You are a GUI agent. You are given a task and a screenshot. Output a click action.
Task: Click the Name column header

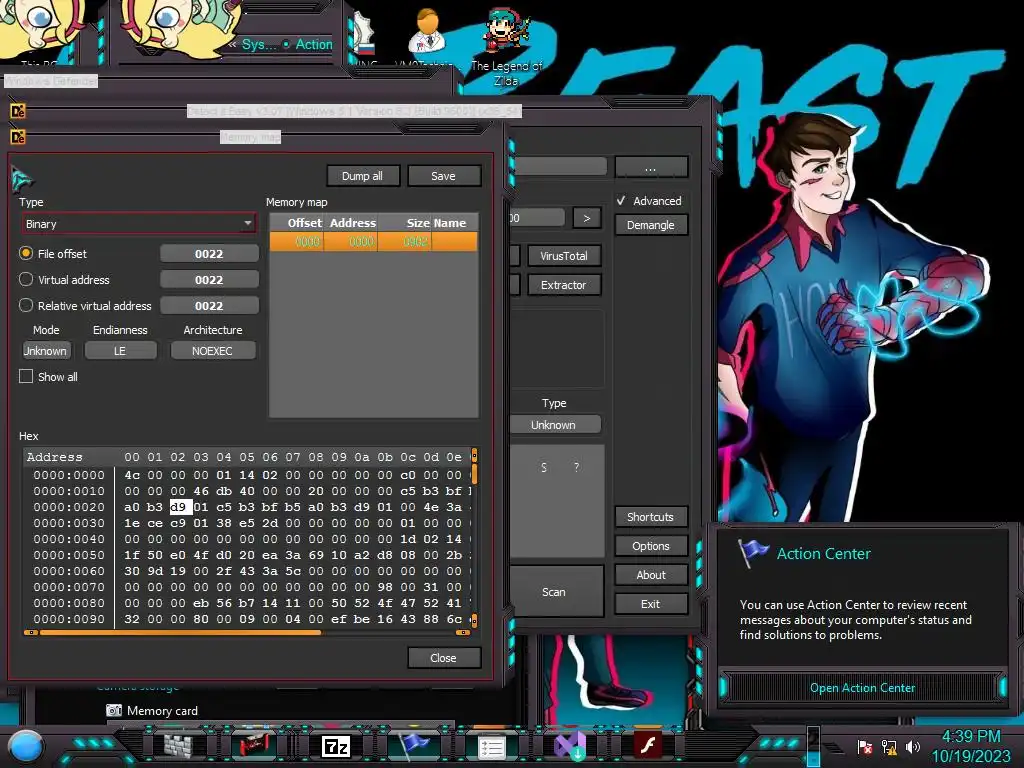tap(455, 223)
